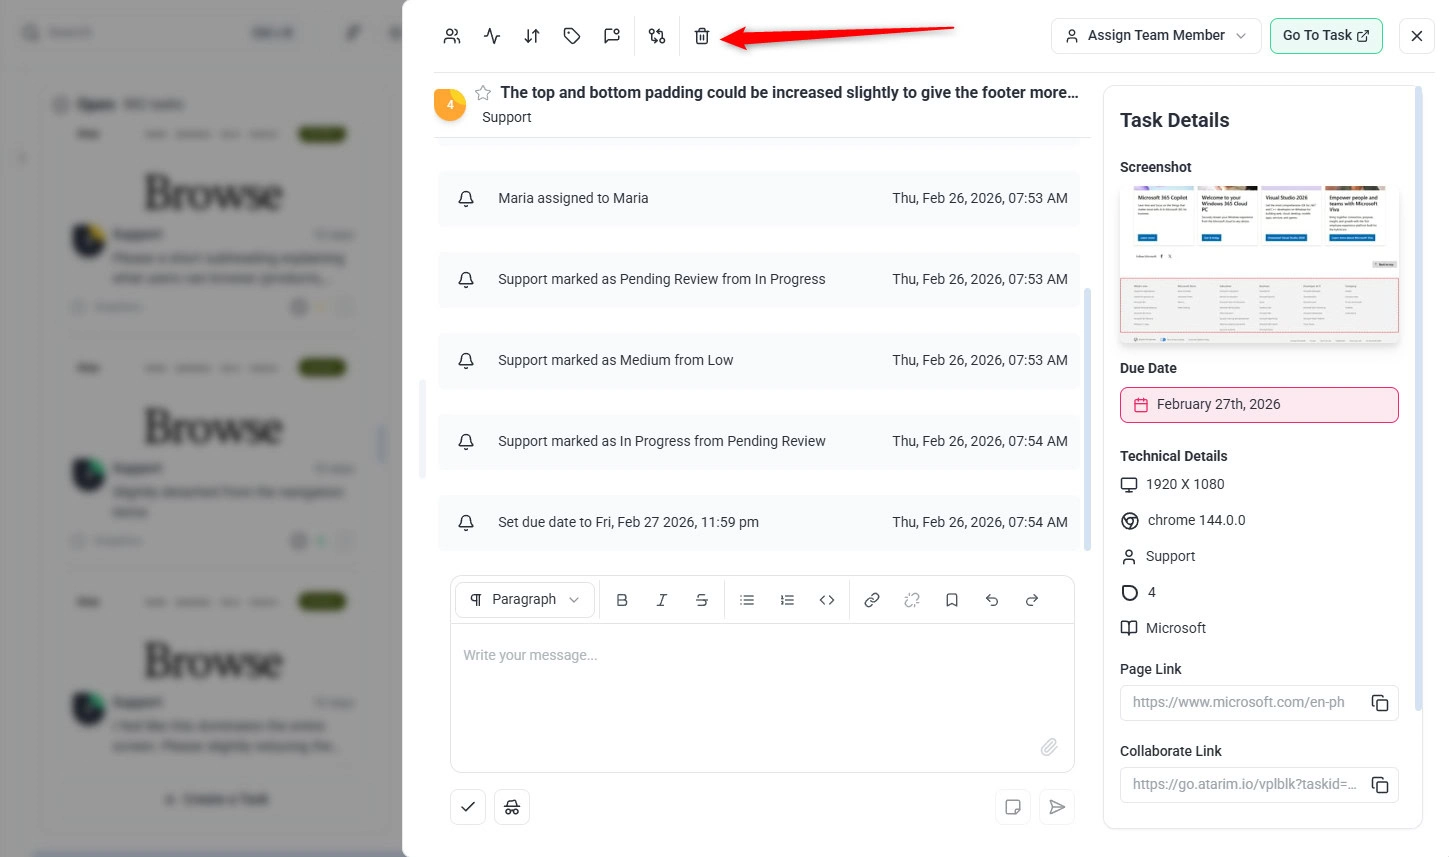Open the activity status icon
This screenshot has width=1449, height=857.
pos(492,36)
